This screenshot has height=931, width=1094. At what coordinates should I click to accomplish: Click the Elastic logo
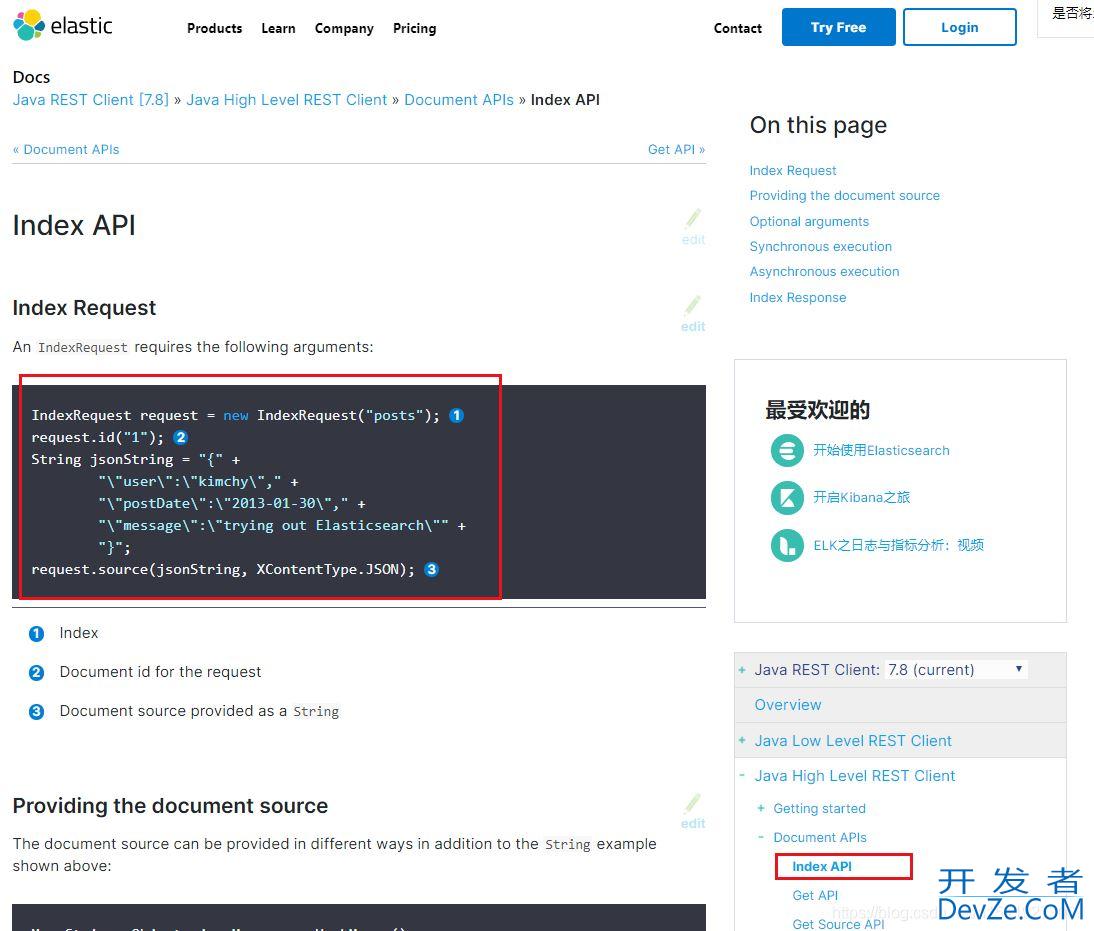pos(63,26)
